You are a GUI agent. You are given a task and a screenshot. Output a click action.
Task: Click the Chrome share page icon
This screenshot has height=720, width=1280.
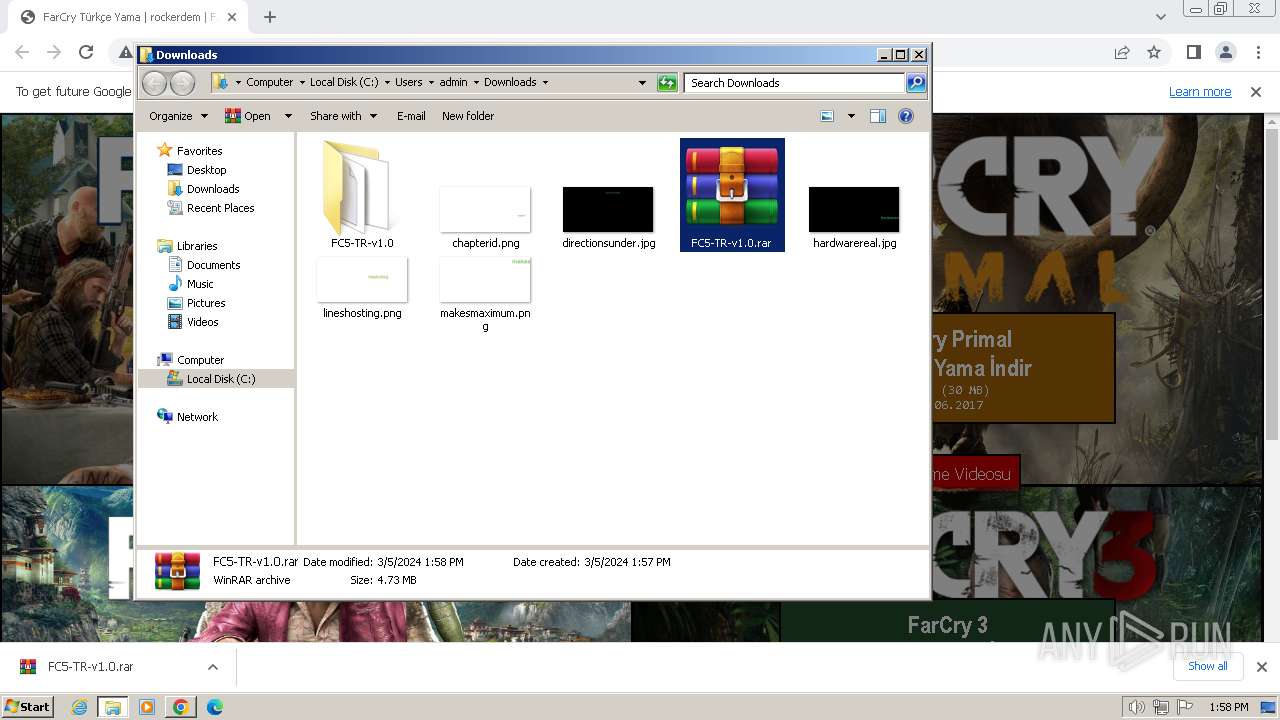tap(1122, 53)
